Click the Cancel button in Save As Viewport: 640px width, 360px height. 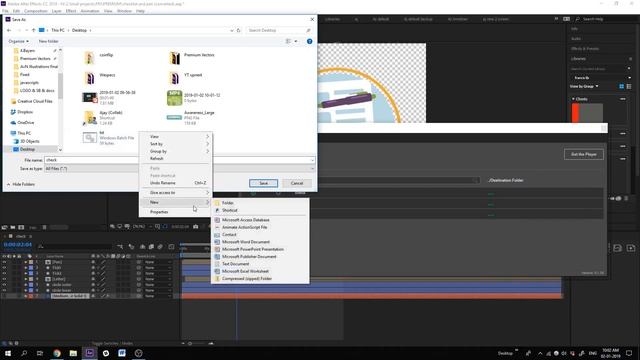[297, 183]
